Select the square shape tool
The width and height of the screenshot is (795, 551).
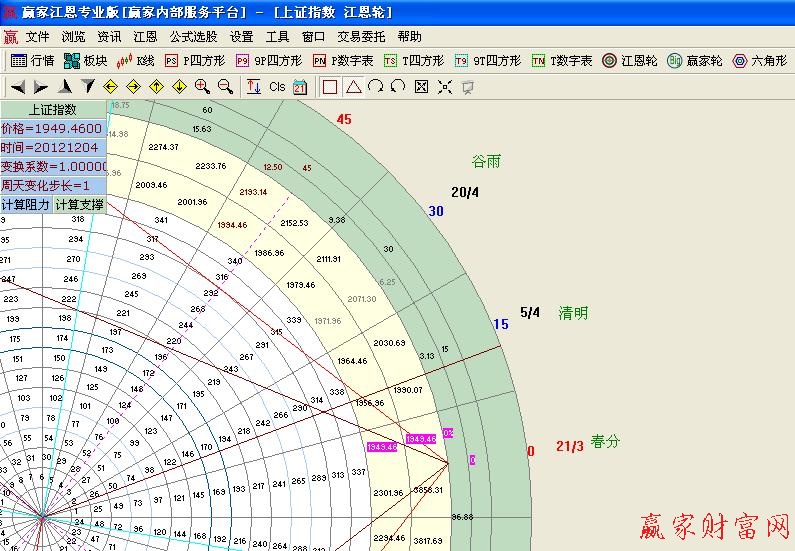330,87
